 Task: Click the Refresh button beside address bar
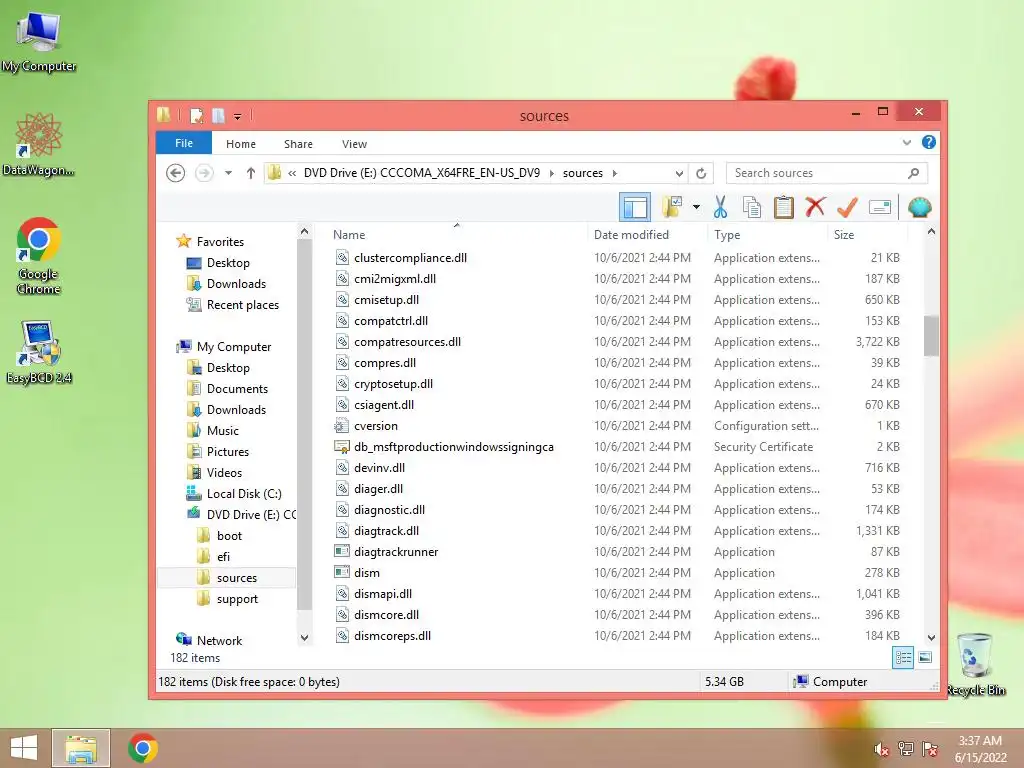[701, 173]
